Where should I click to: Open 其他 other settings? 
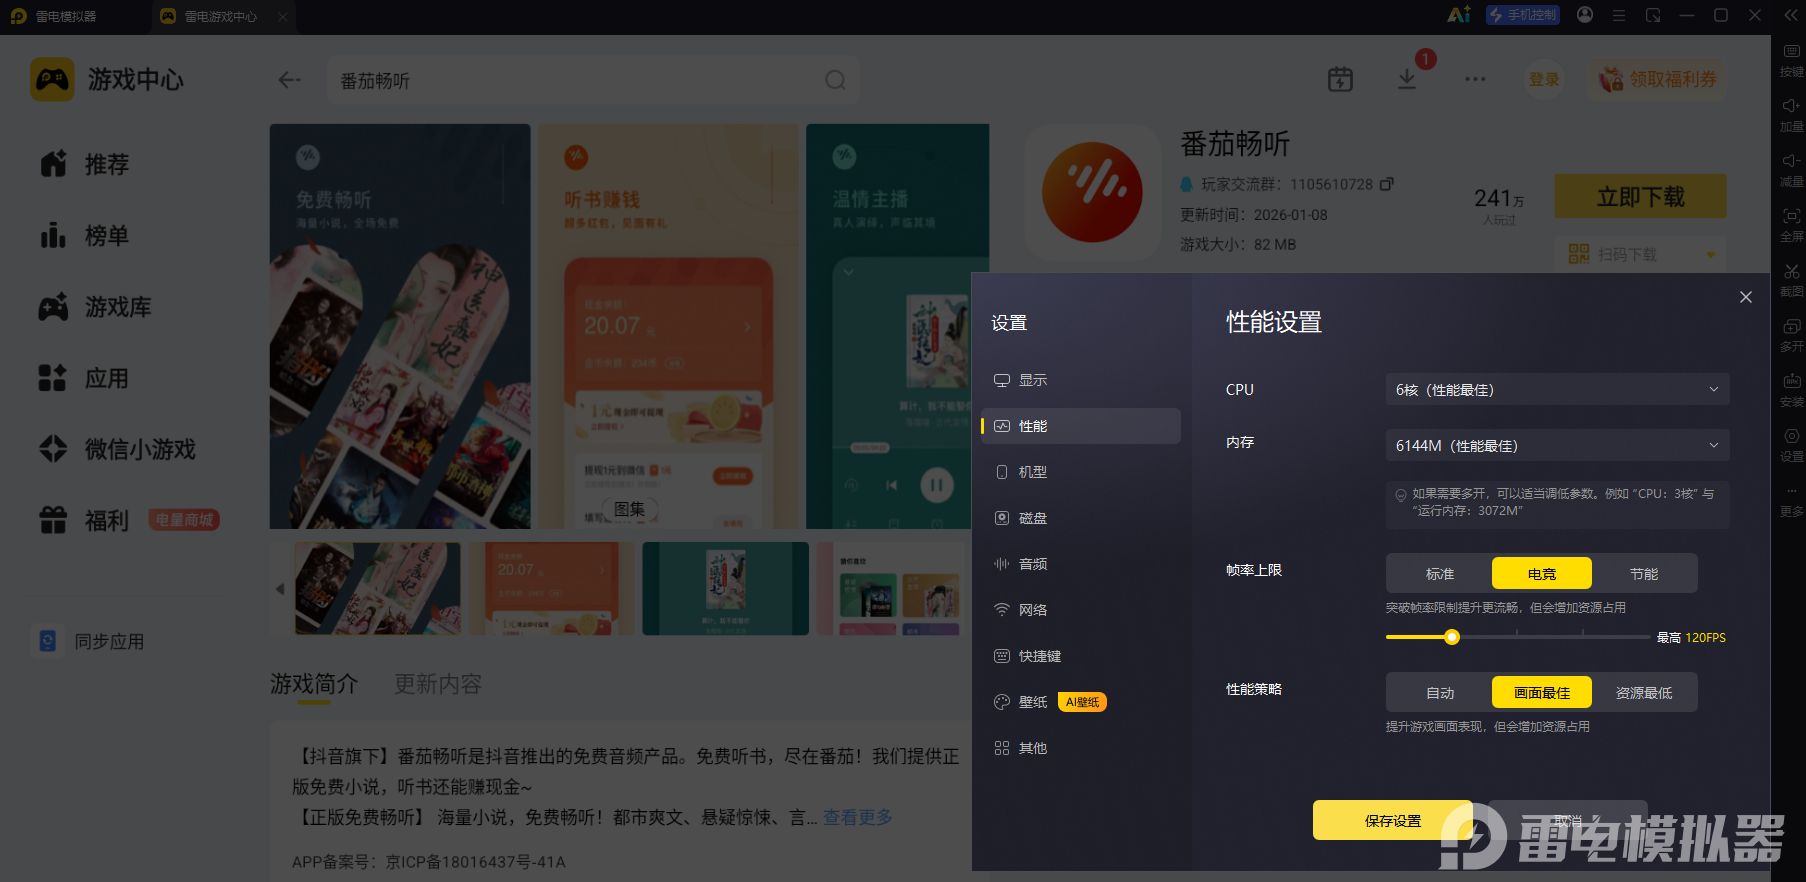click(1081, 748)
